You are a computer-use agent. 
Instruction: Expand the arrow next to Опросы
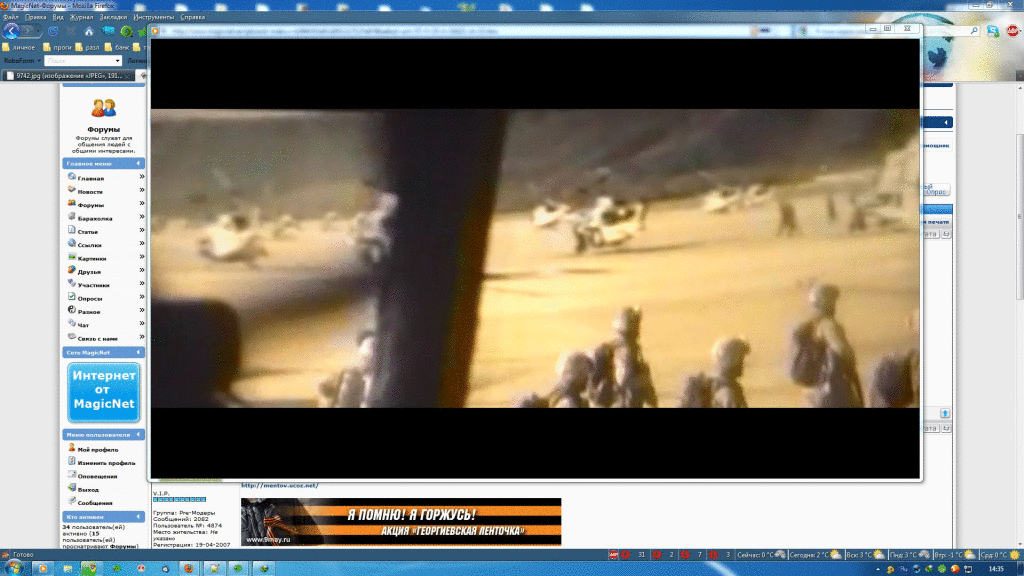click(x=142, y=297)
